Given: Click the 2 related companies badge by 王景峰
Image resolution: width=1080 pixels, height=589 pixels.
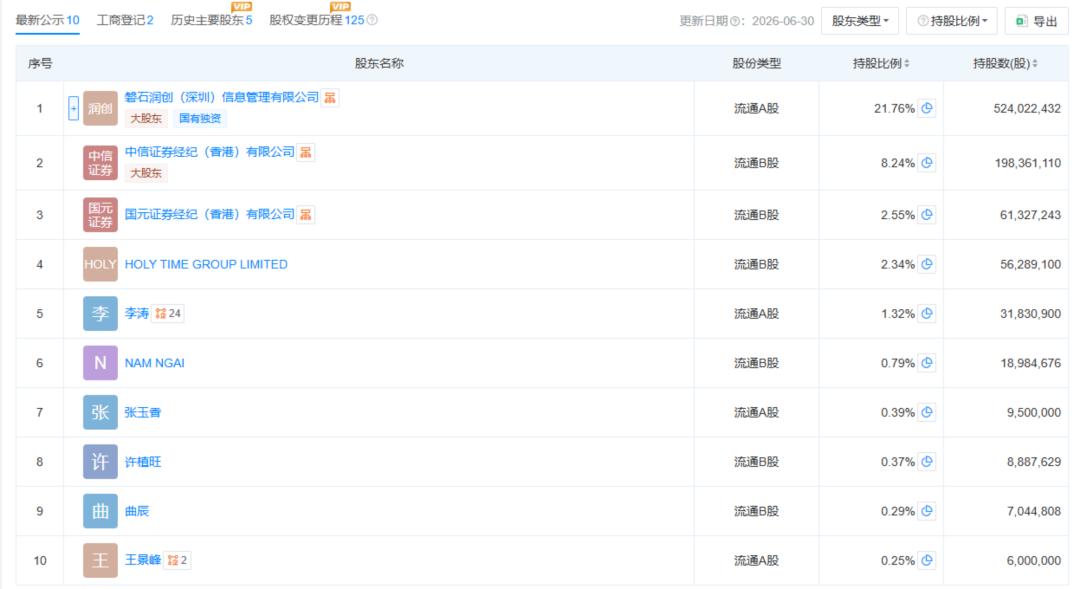Looking at the screenshot, I should coord(178,560).
